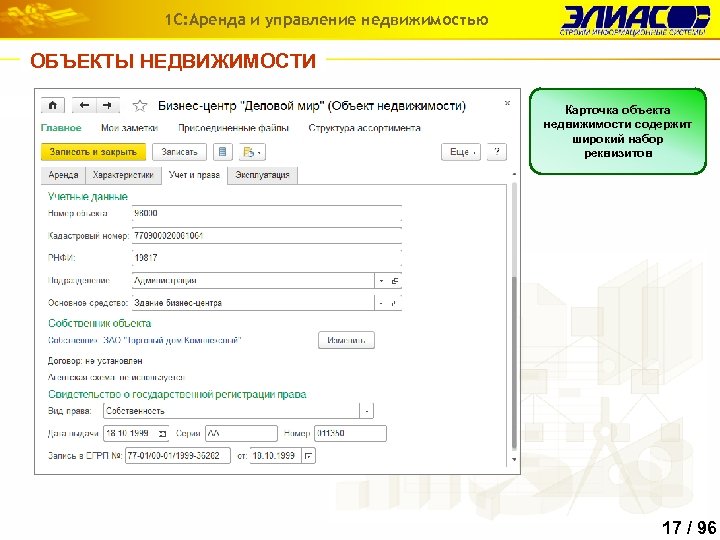Add object to favorites with star
This screenshot has height=540, width=720.
click(140, 106)
